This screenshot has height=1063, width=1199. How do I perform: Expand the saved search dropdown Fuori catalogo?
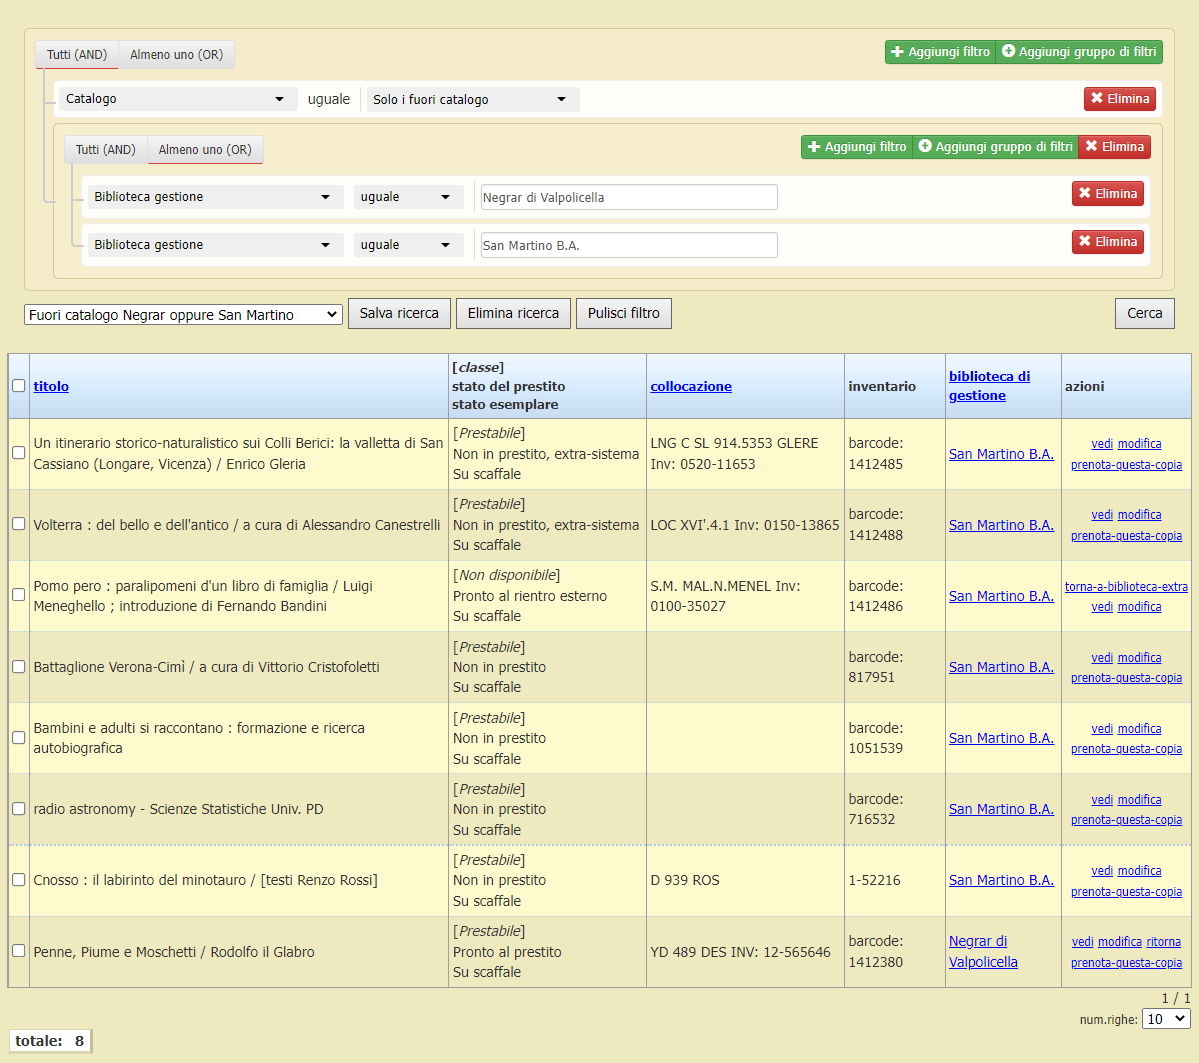(183, 315)
